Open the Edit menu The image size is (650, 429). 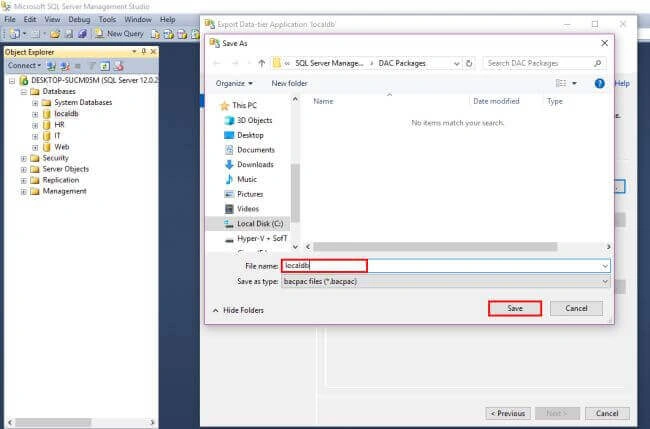pos(30,19)
